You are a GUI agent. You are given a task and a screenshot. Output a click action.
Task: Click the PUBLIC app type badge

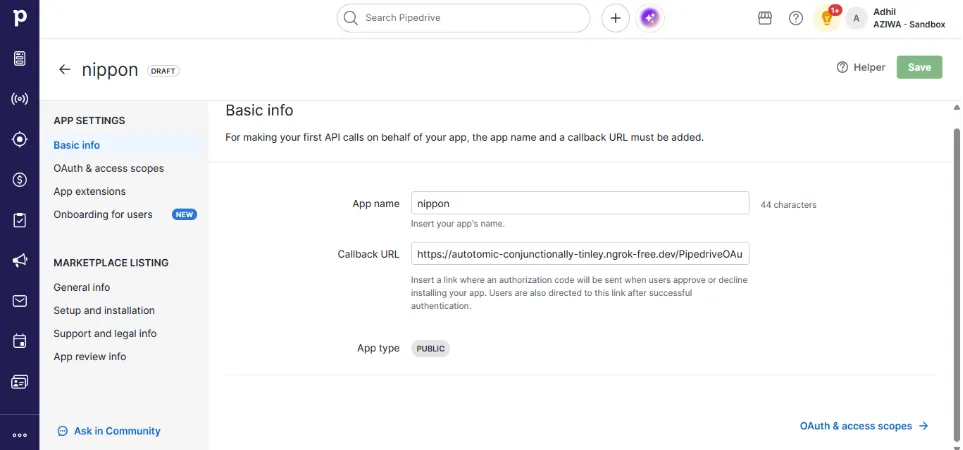coord(431,349)
